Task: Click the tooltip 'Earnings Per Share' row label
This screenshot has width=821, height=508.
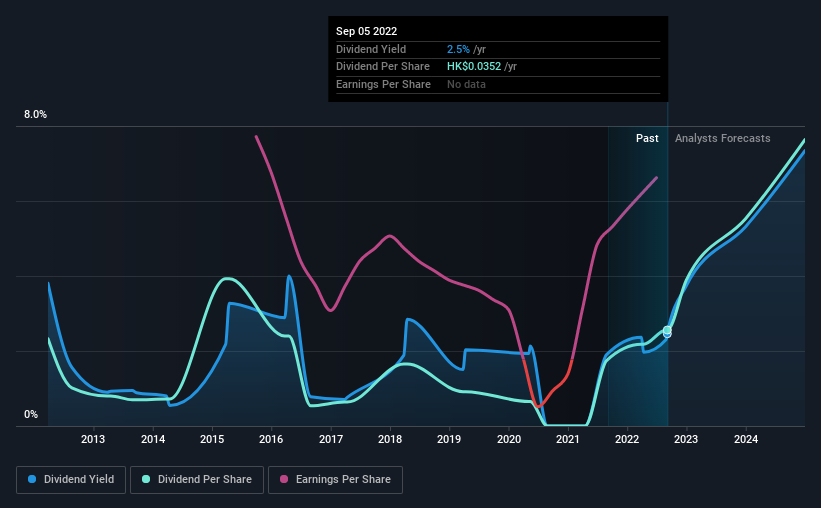Action: coord(383,84)
